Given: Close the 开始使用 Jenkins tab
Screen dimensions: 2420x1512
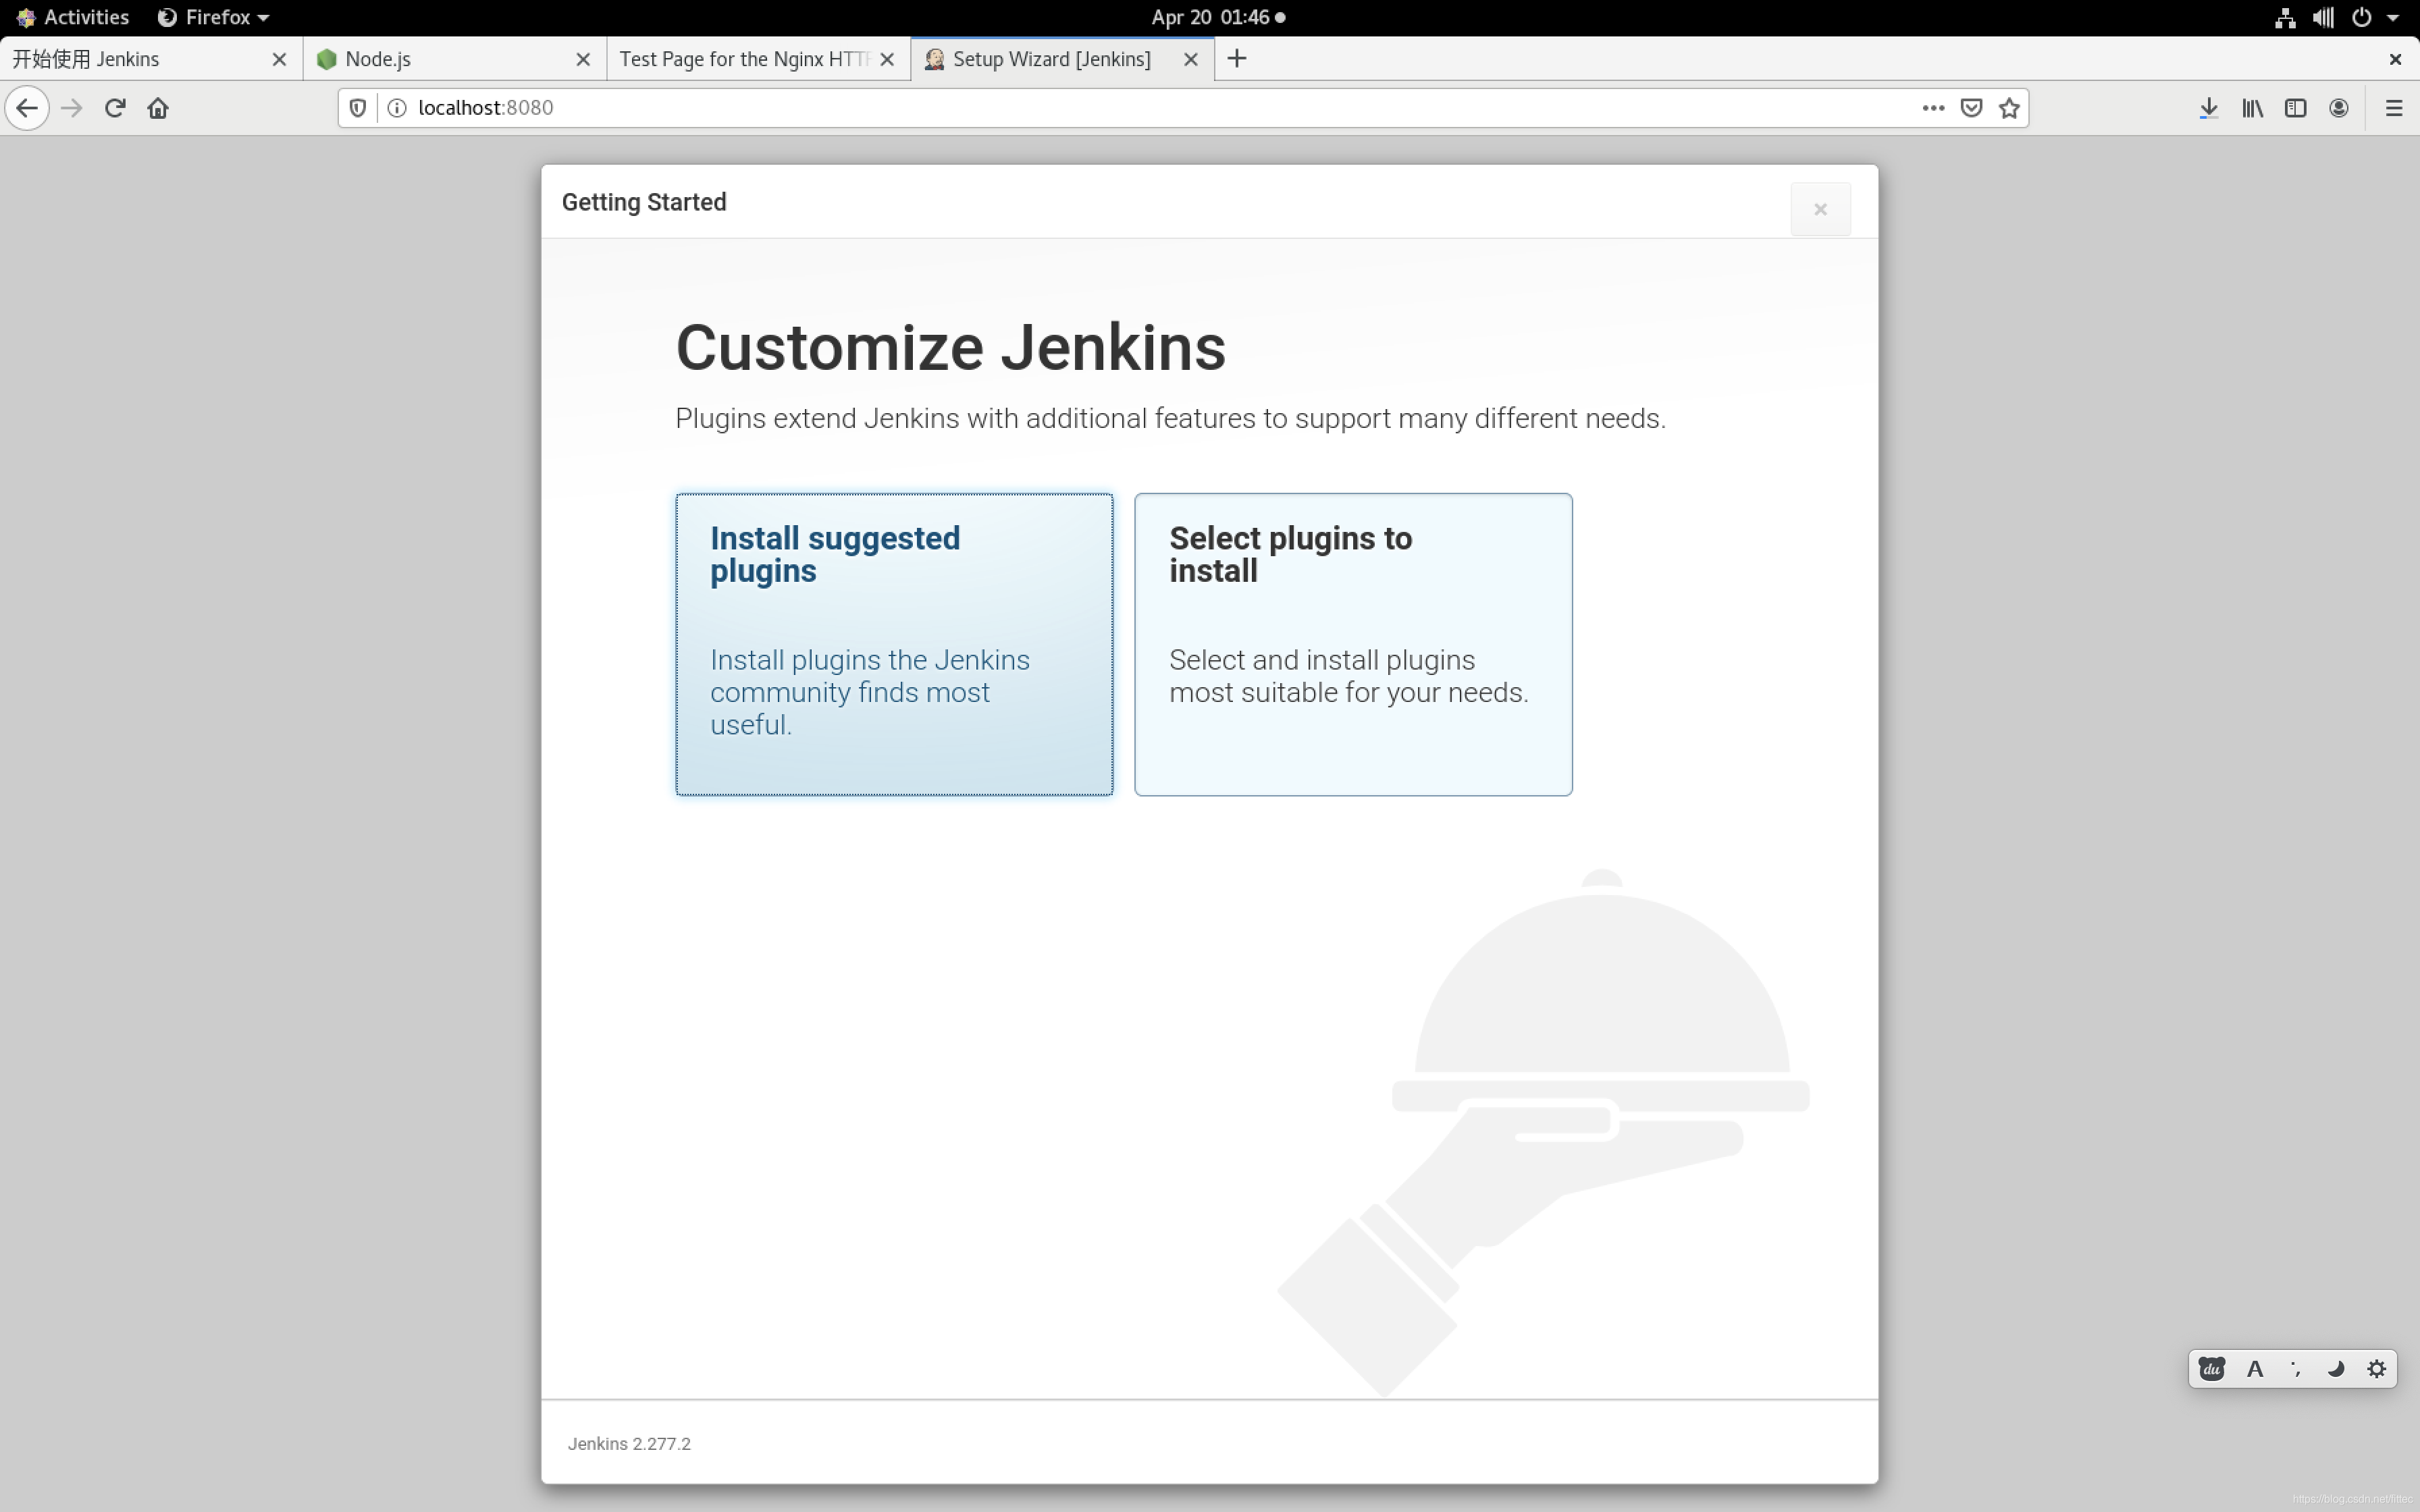Looking at the screenshot, I should (x=279, y=59).
